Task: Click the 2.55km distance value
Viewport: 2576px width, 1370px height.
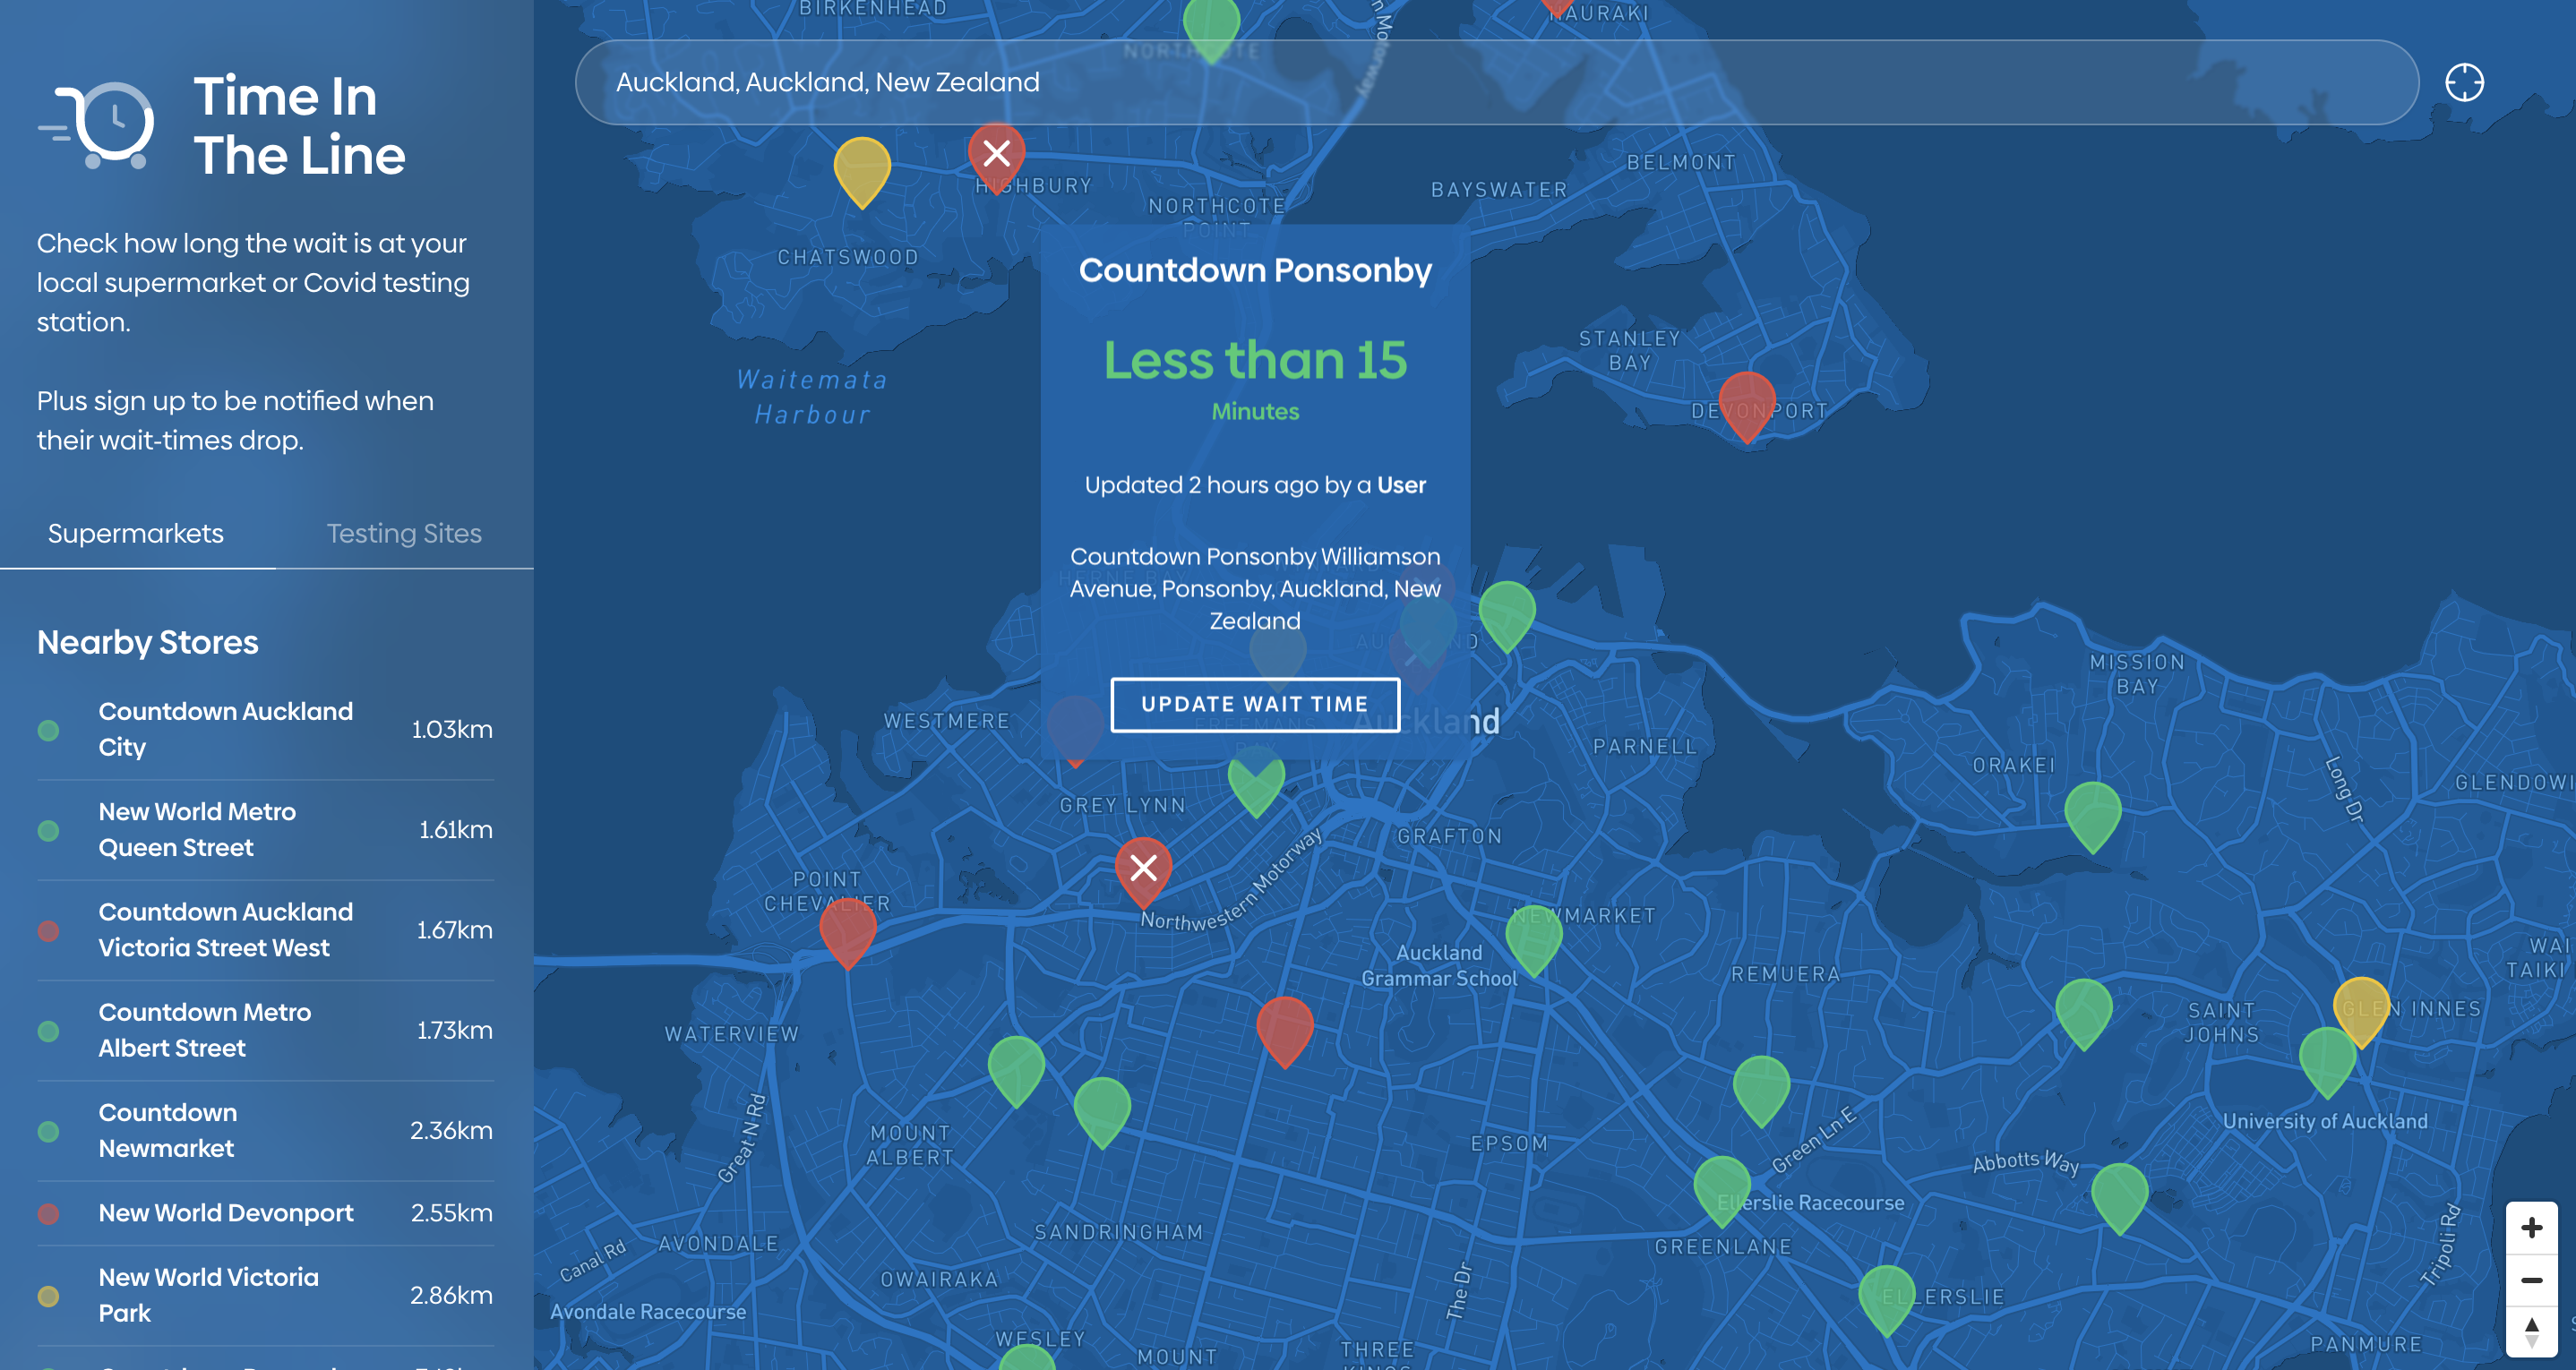Action: click(452, 1213)
